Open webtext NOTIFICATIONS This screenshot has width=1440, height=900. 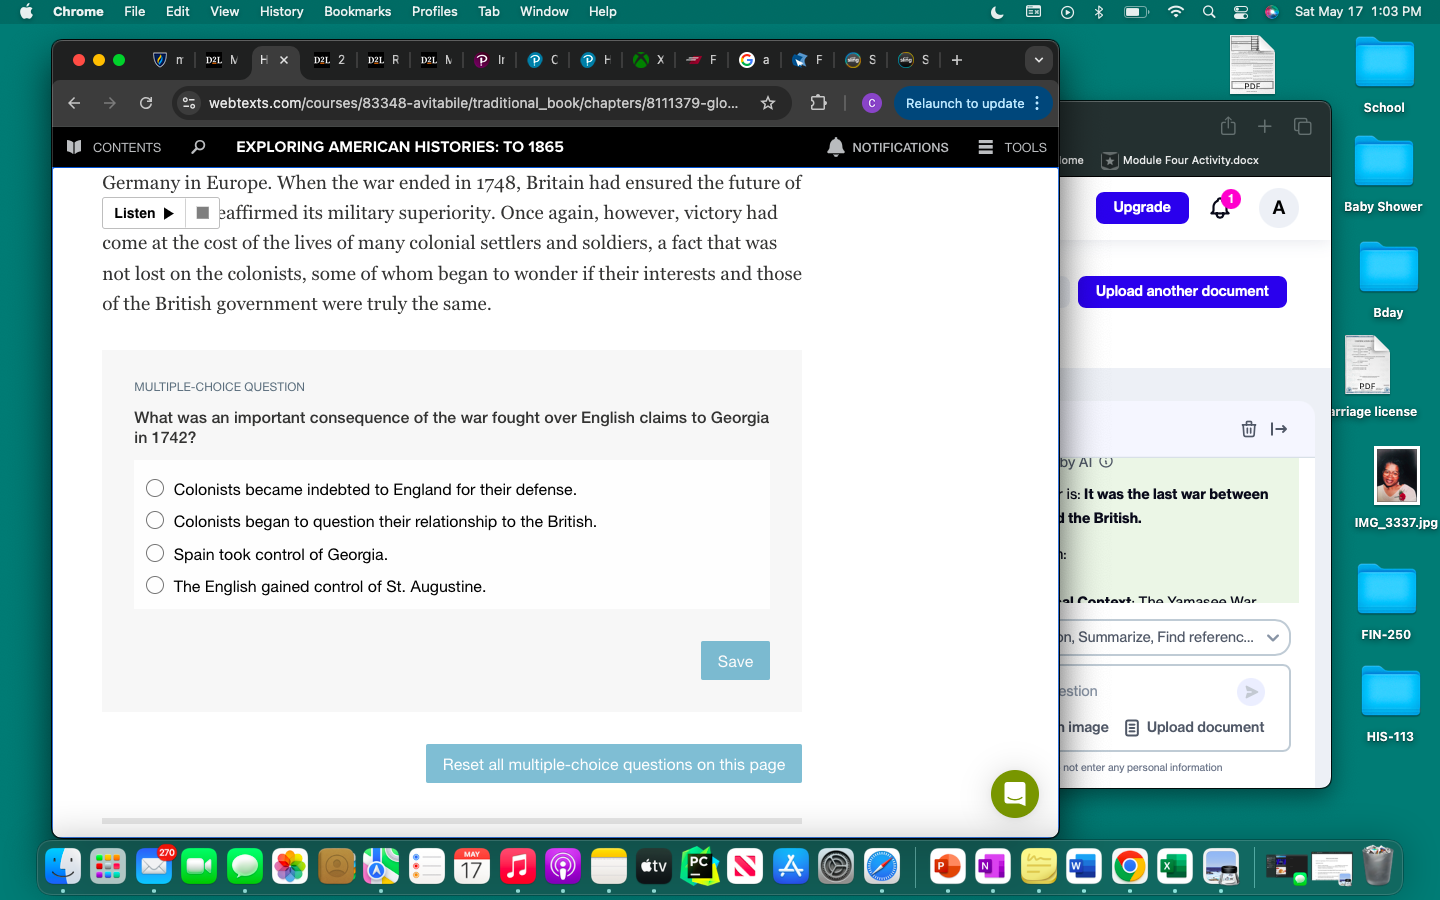[888, 147]
